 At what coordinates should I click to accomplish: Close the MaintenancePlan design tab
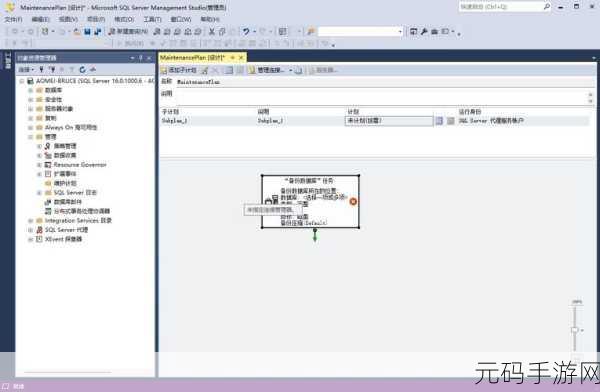pos(241,58)
